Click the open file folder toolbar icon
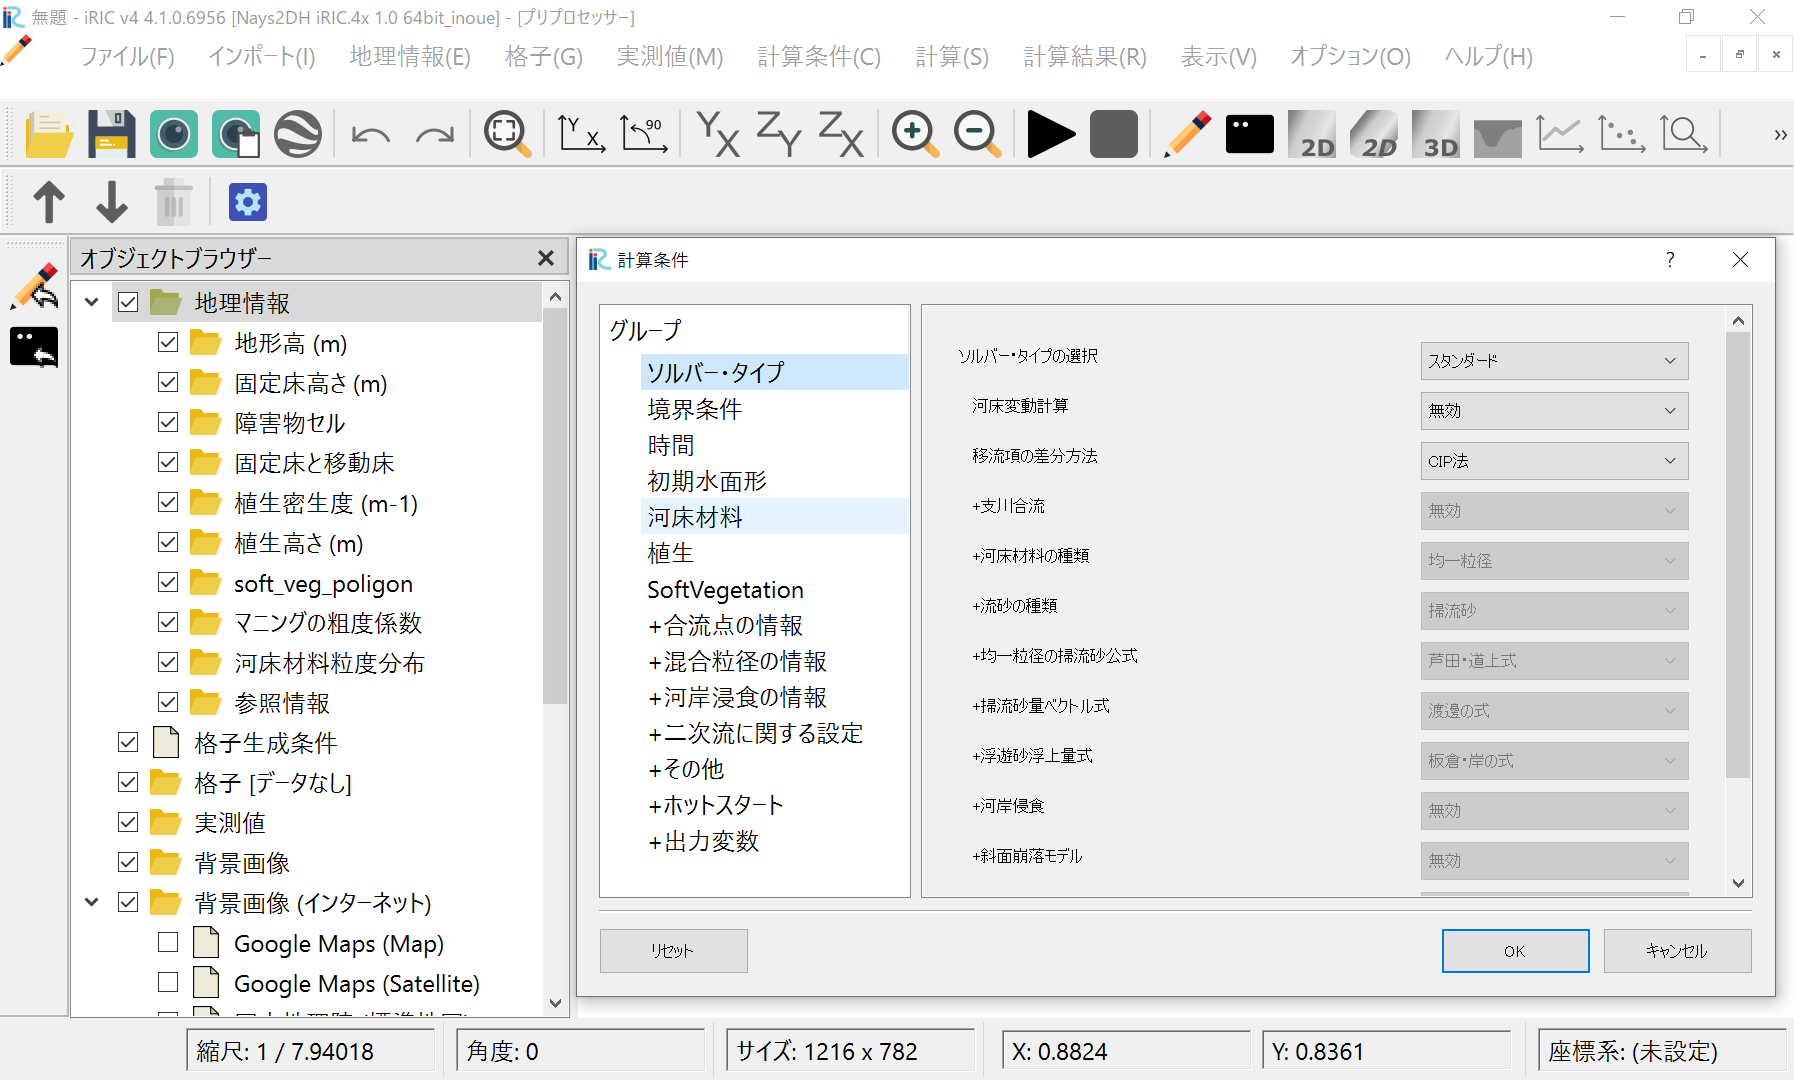Screen dimensions: 1794x1080 (49, 134)
